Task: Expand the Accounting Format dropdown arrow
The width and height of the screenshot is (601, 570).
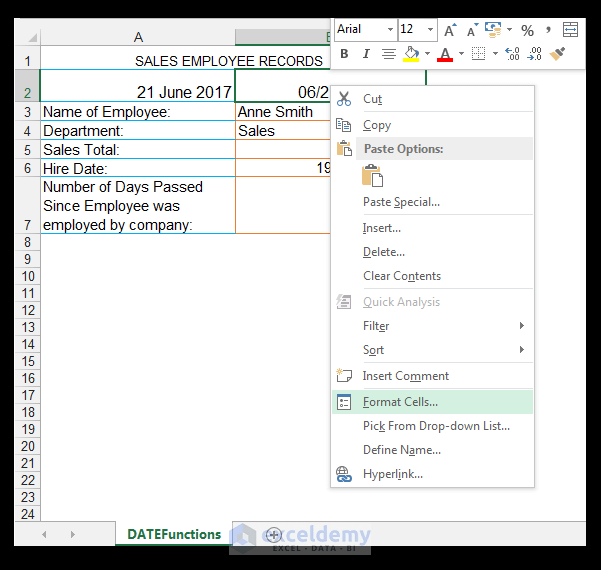Action: coord(509,30)
